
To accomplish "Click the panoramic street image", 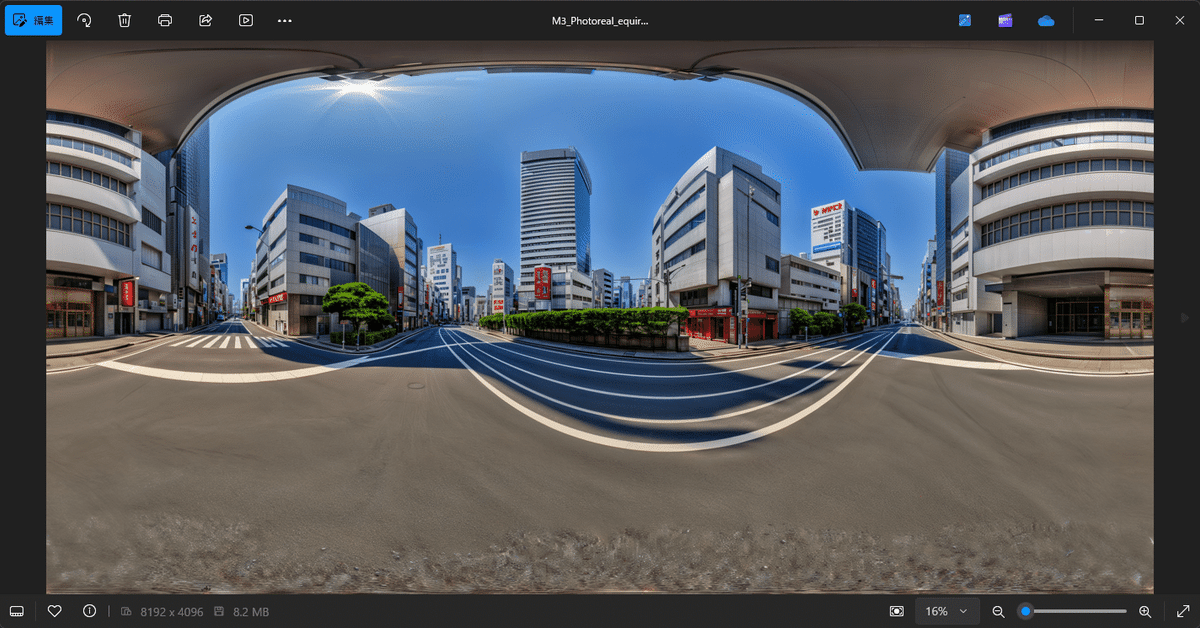I will click(600, 317).
